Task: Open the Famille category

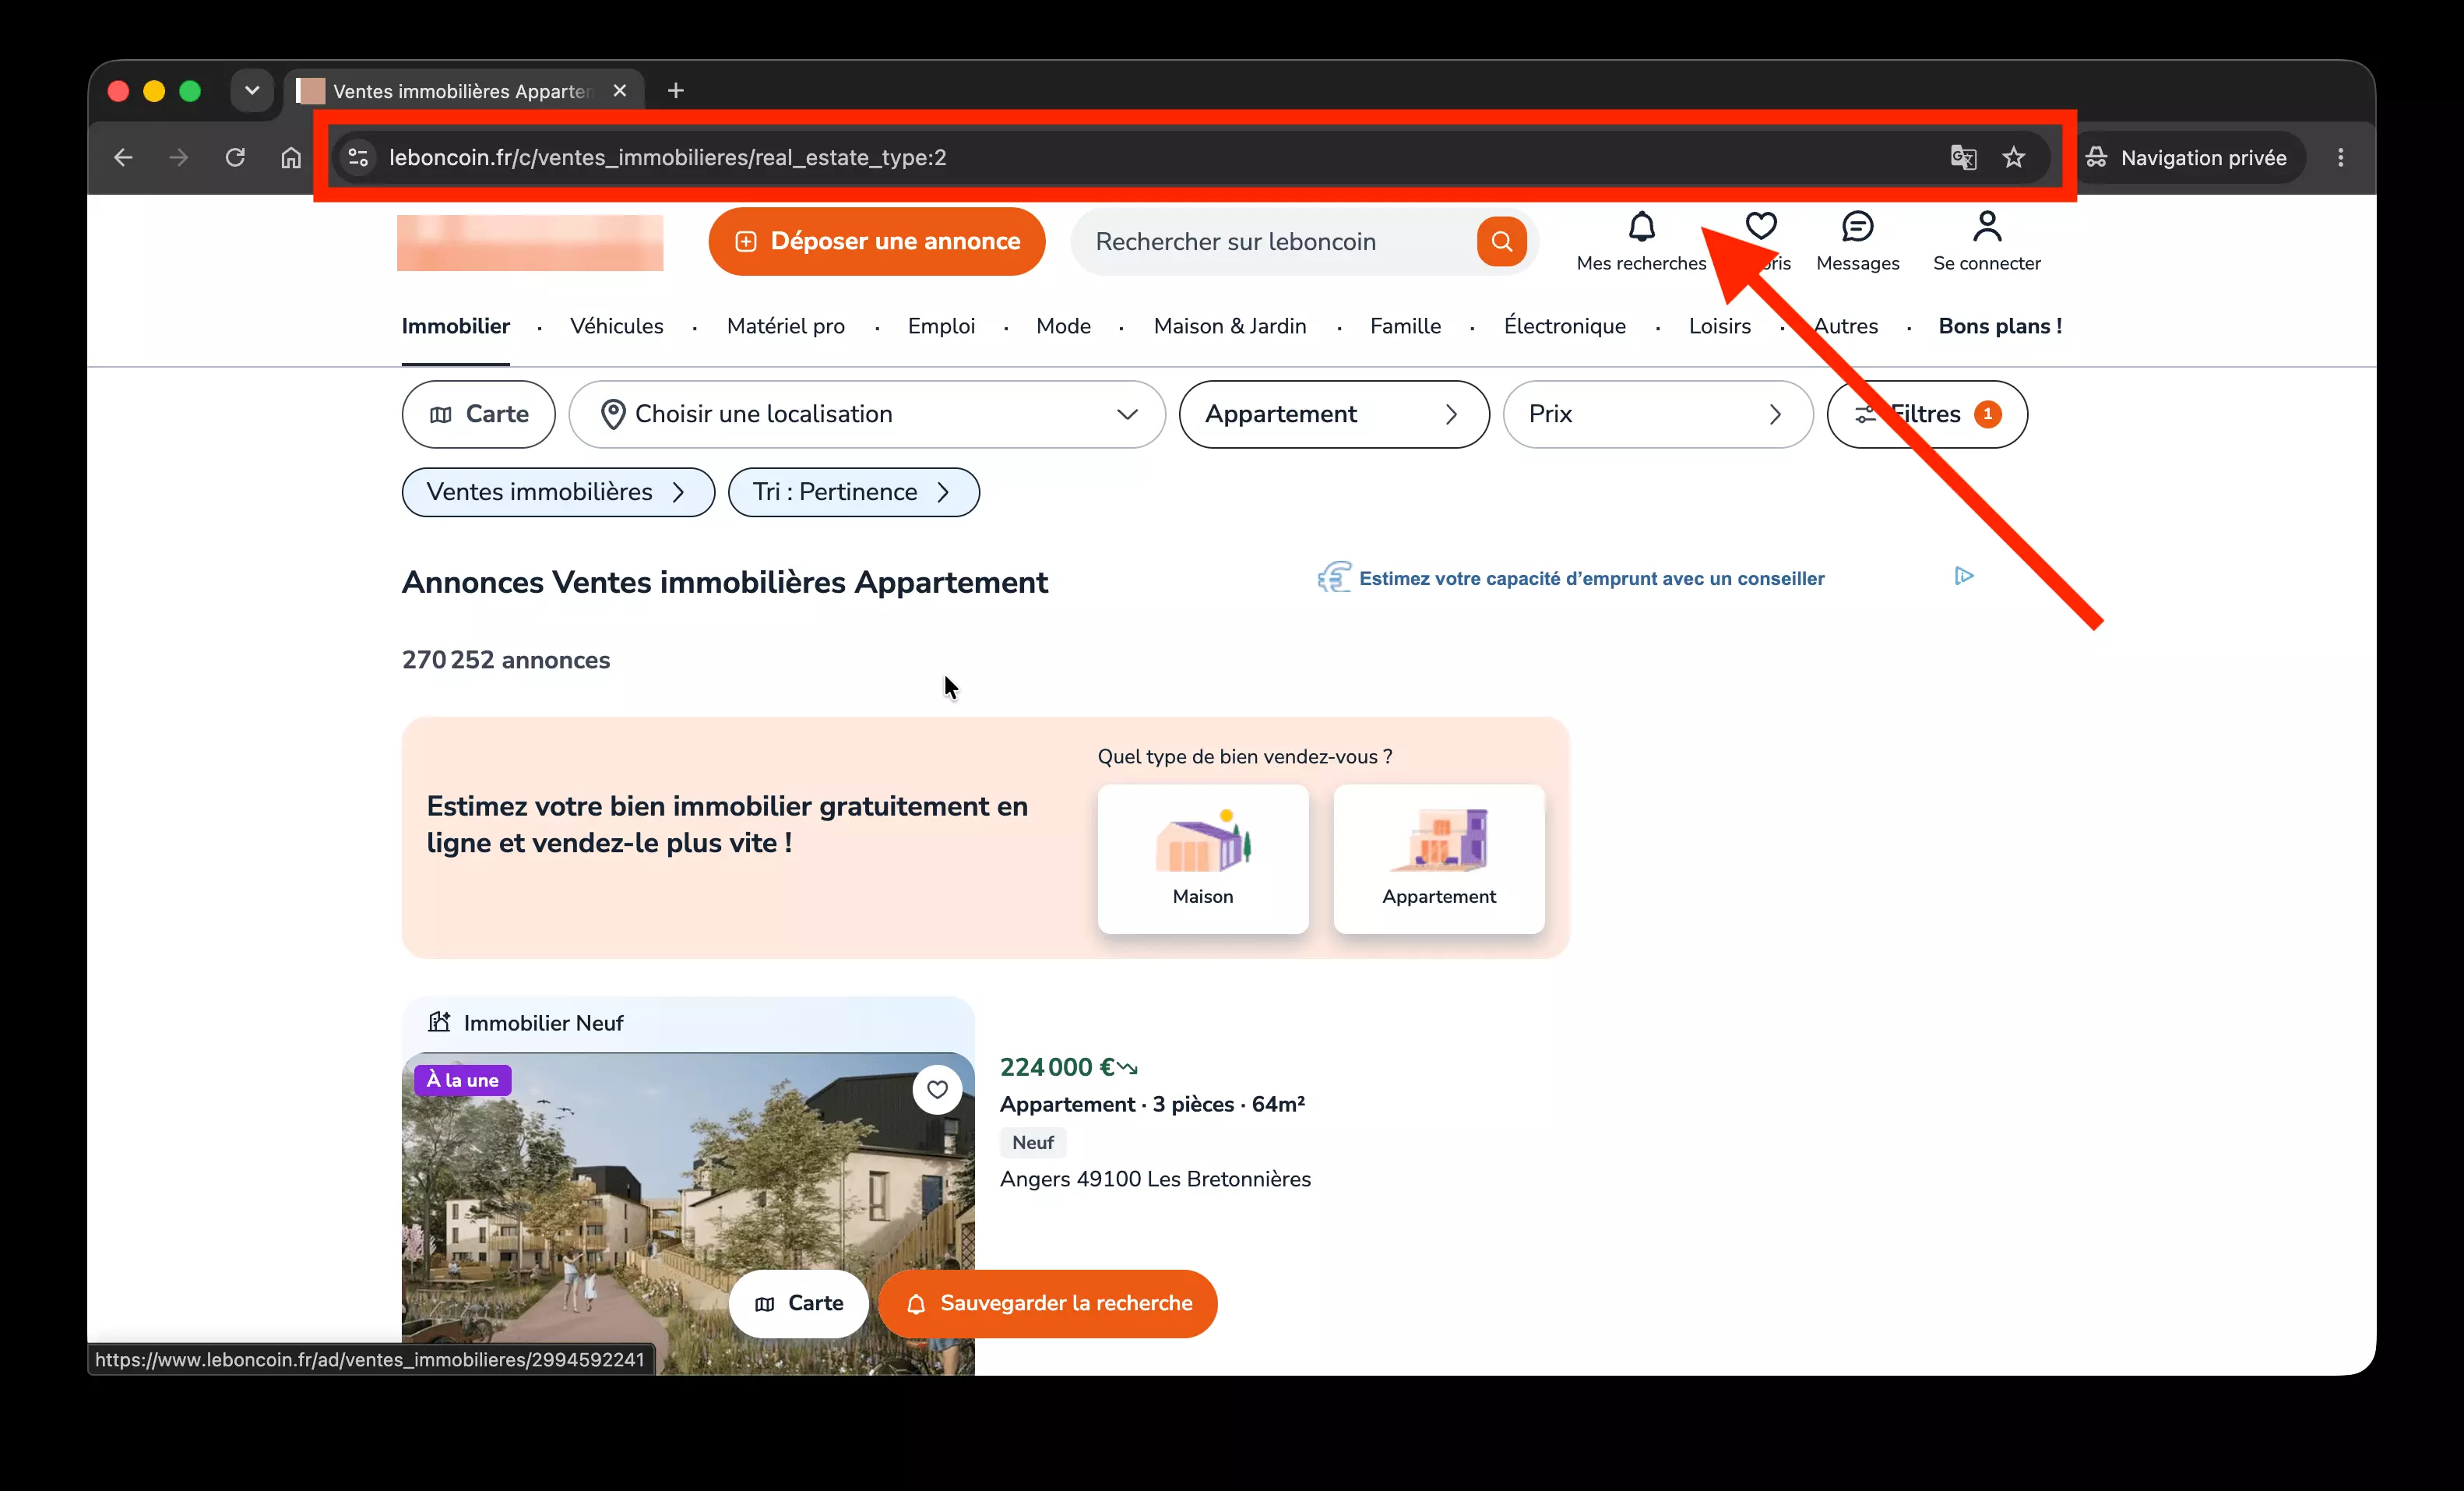Action: pyautogui.click(x=1405, y=326)
